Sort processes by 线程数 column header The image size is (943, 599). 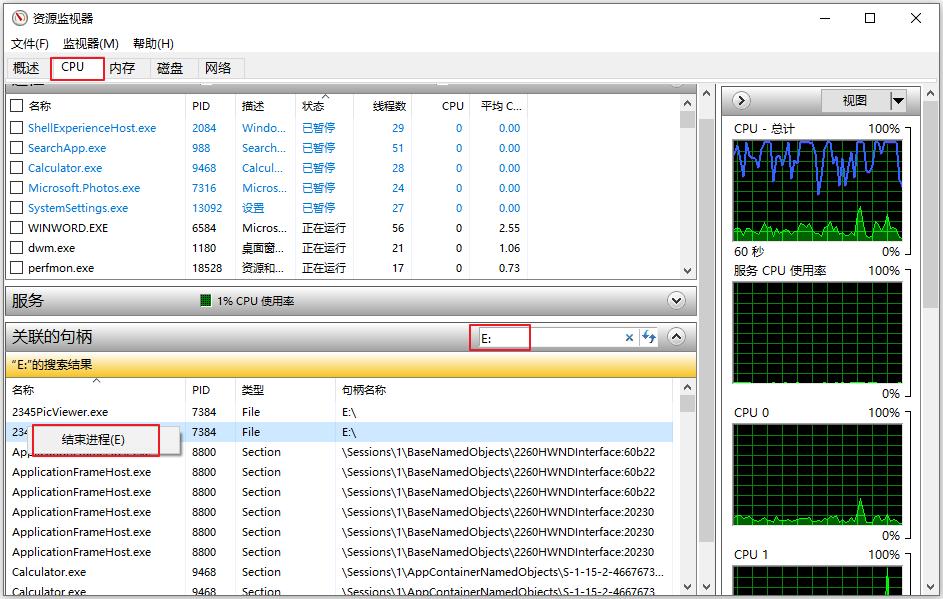pyautogui.click(x=389, y=106)
